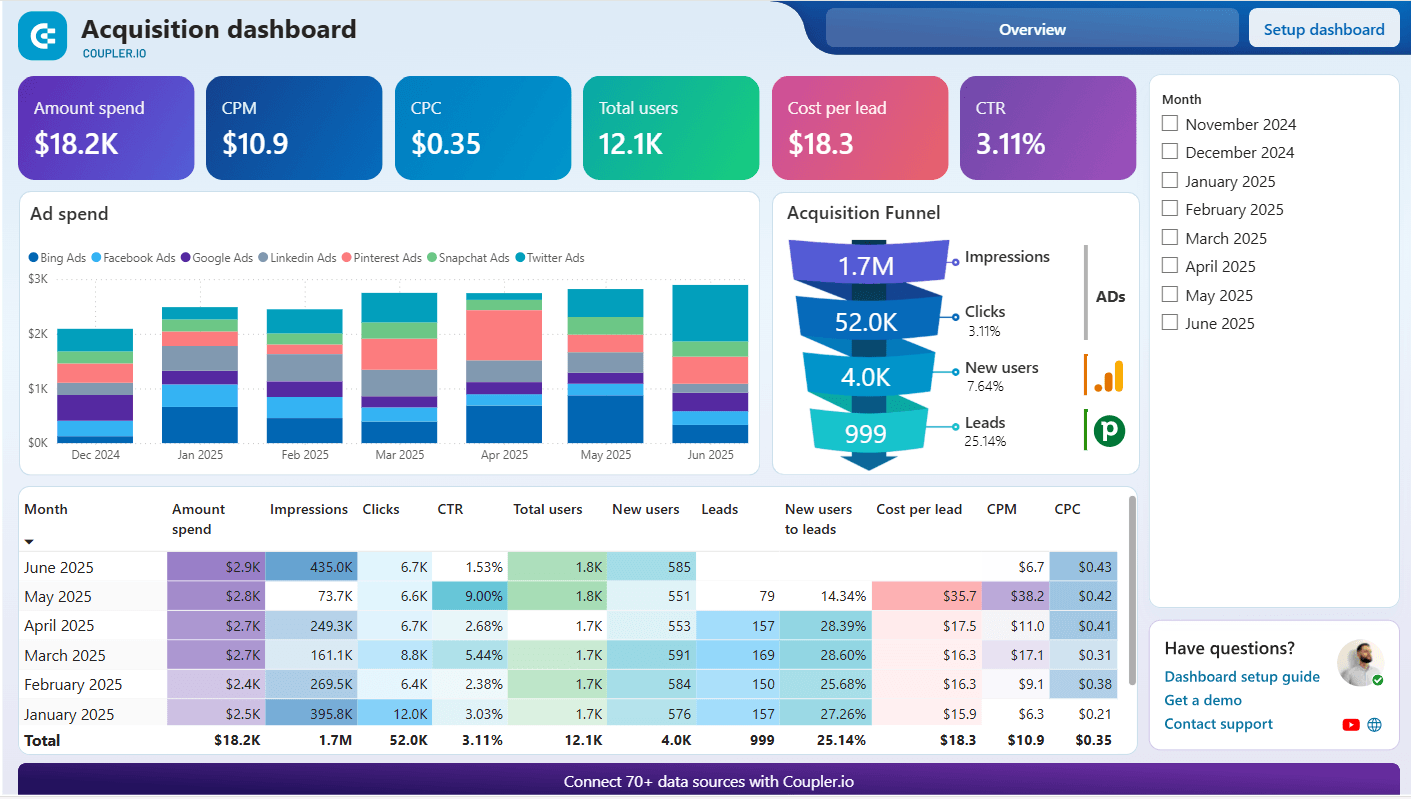Open the YouTube icon in the questions panel
Screen dimensions: 1411x799
click(x=1351, y=725)
